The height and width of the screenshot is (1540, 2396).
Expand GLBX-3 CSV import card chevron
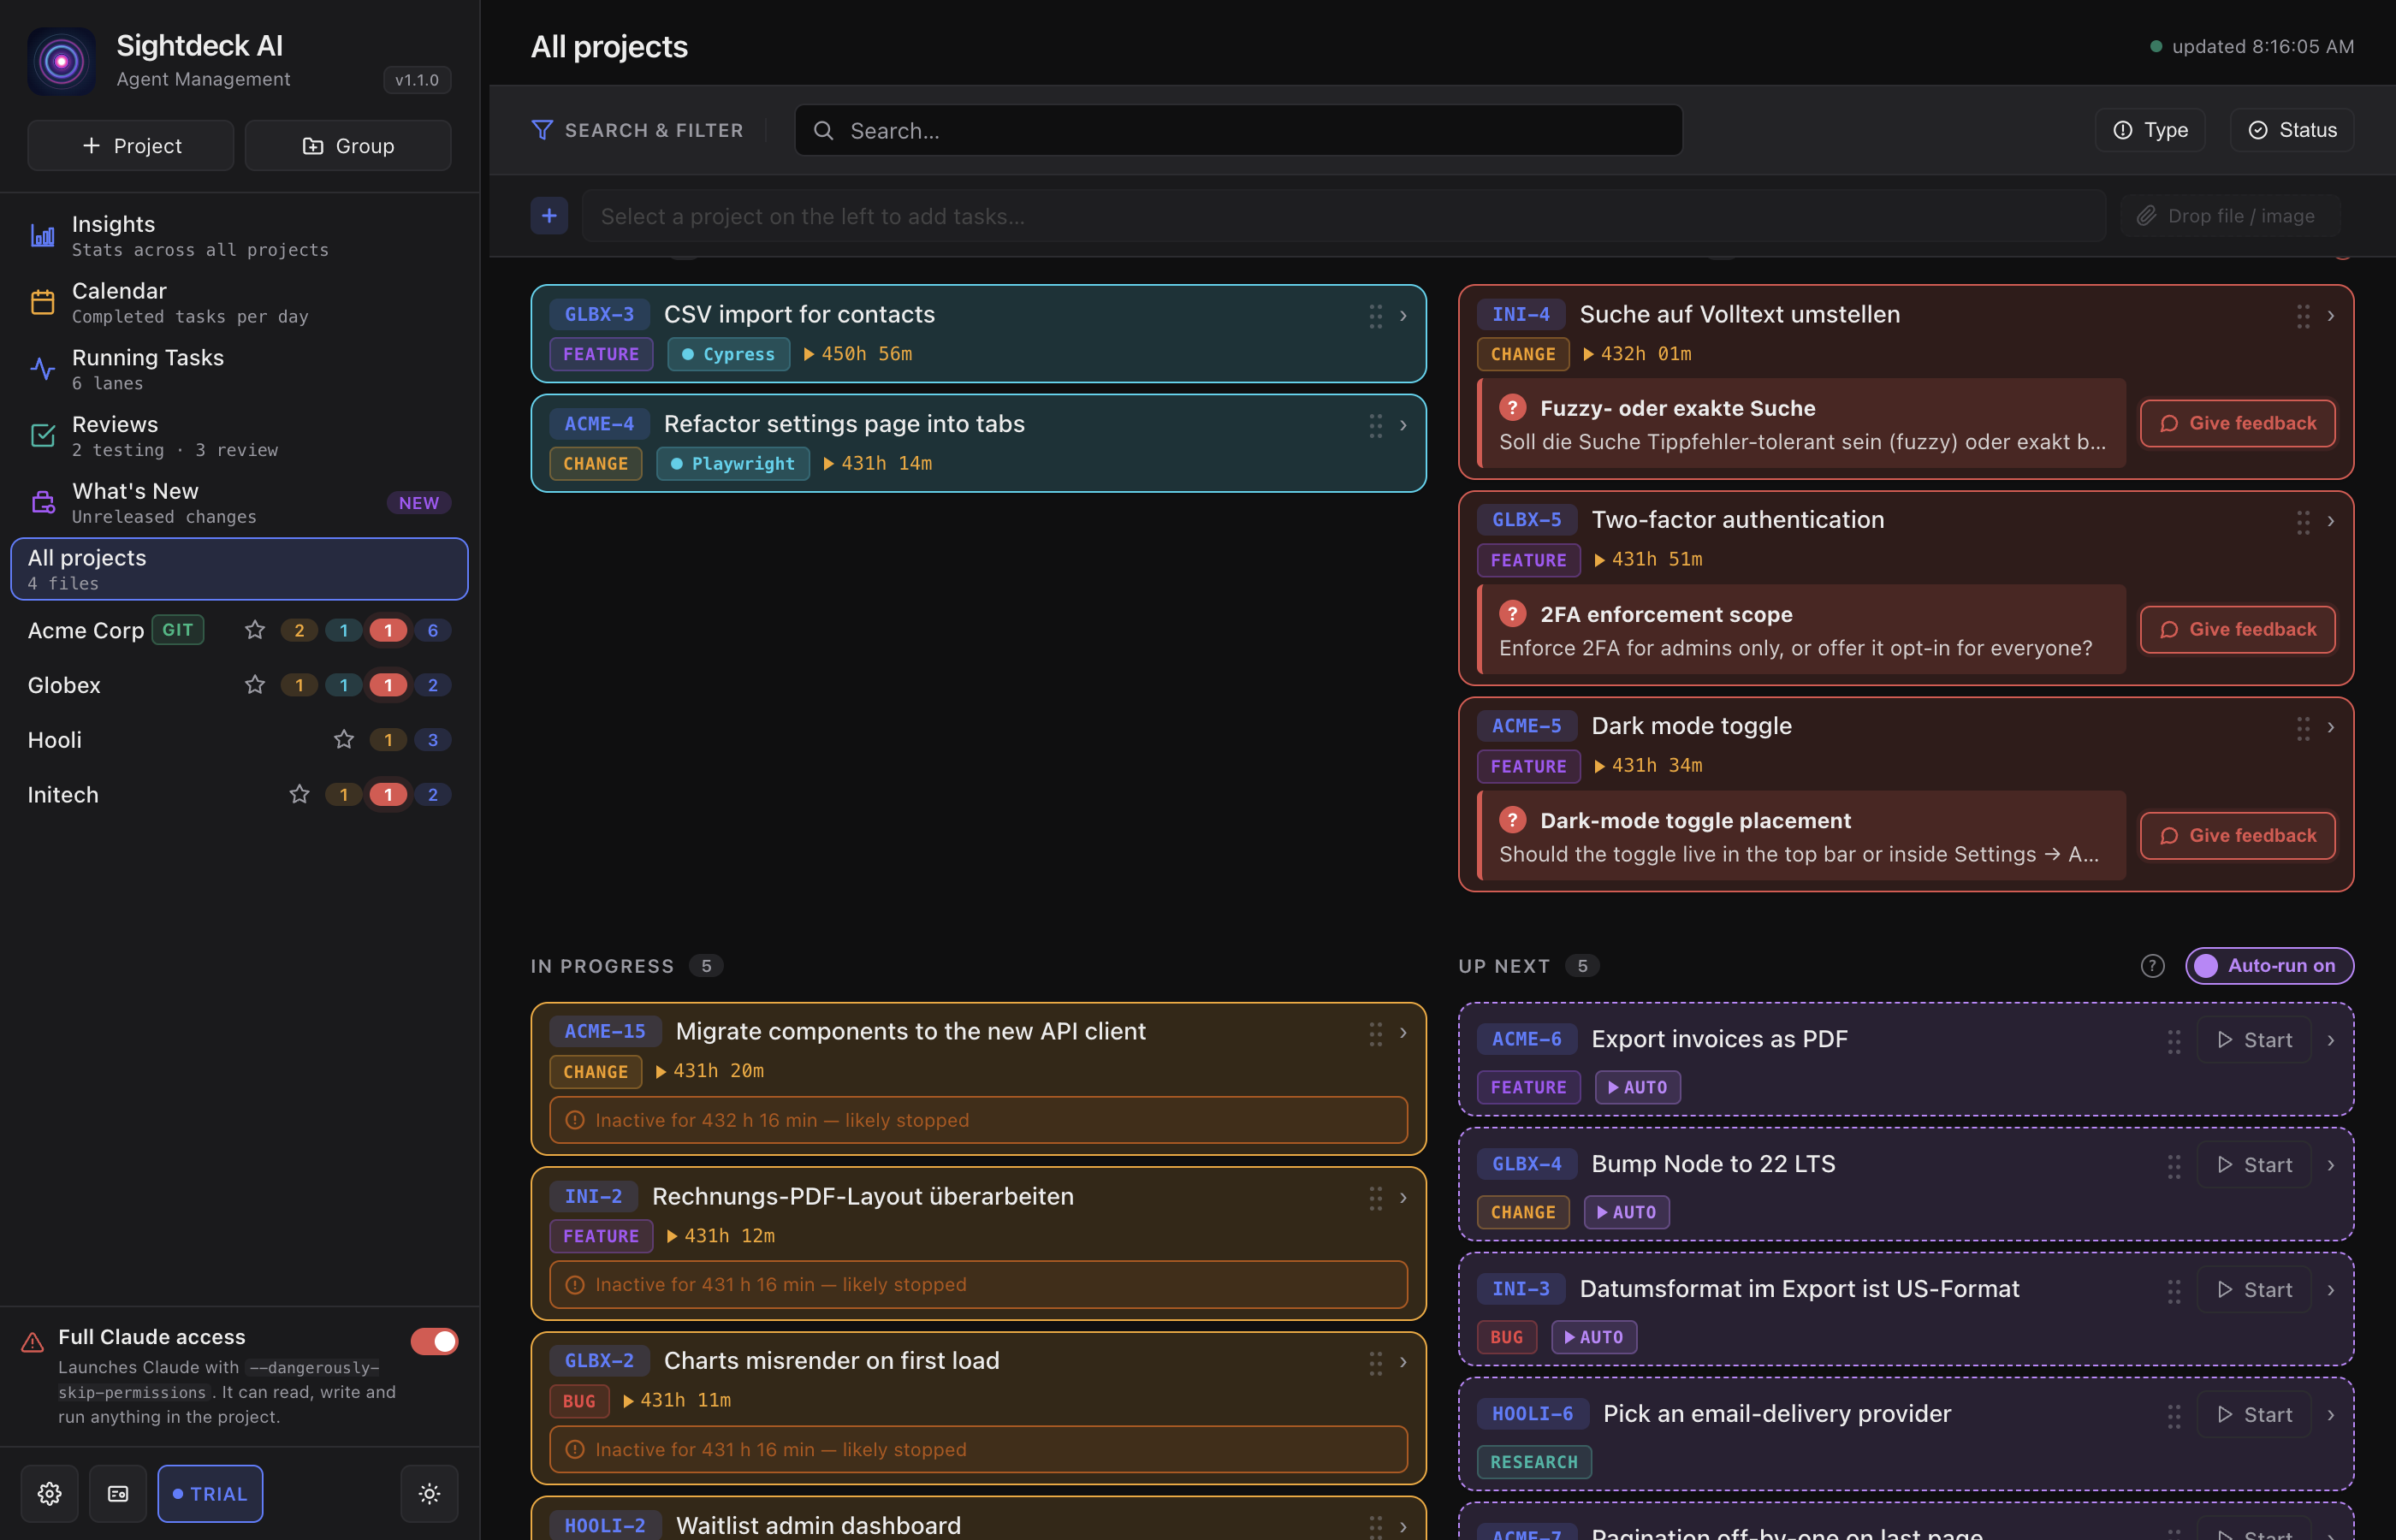1404,316
